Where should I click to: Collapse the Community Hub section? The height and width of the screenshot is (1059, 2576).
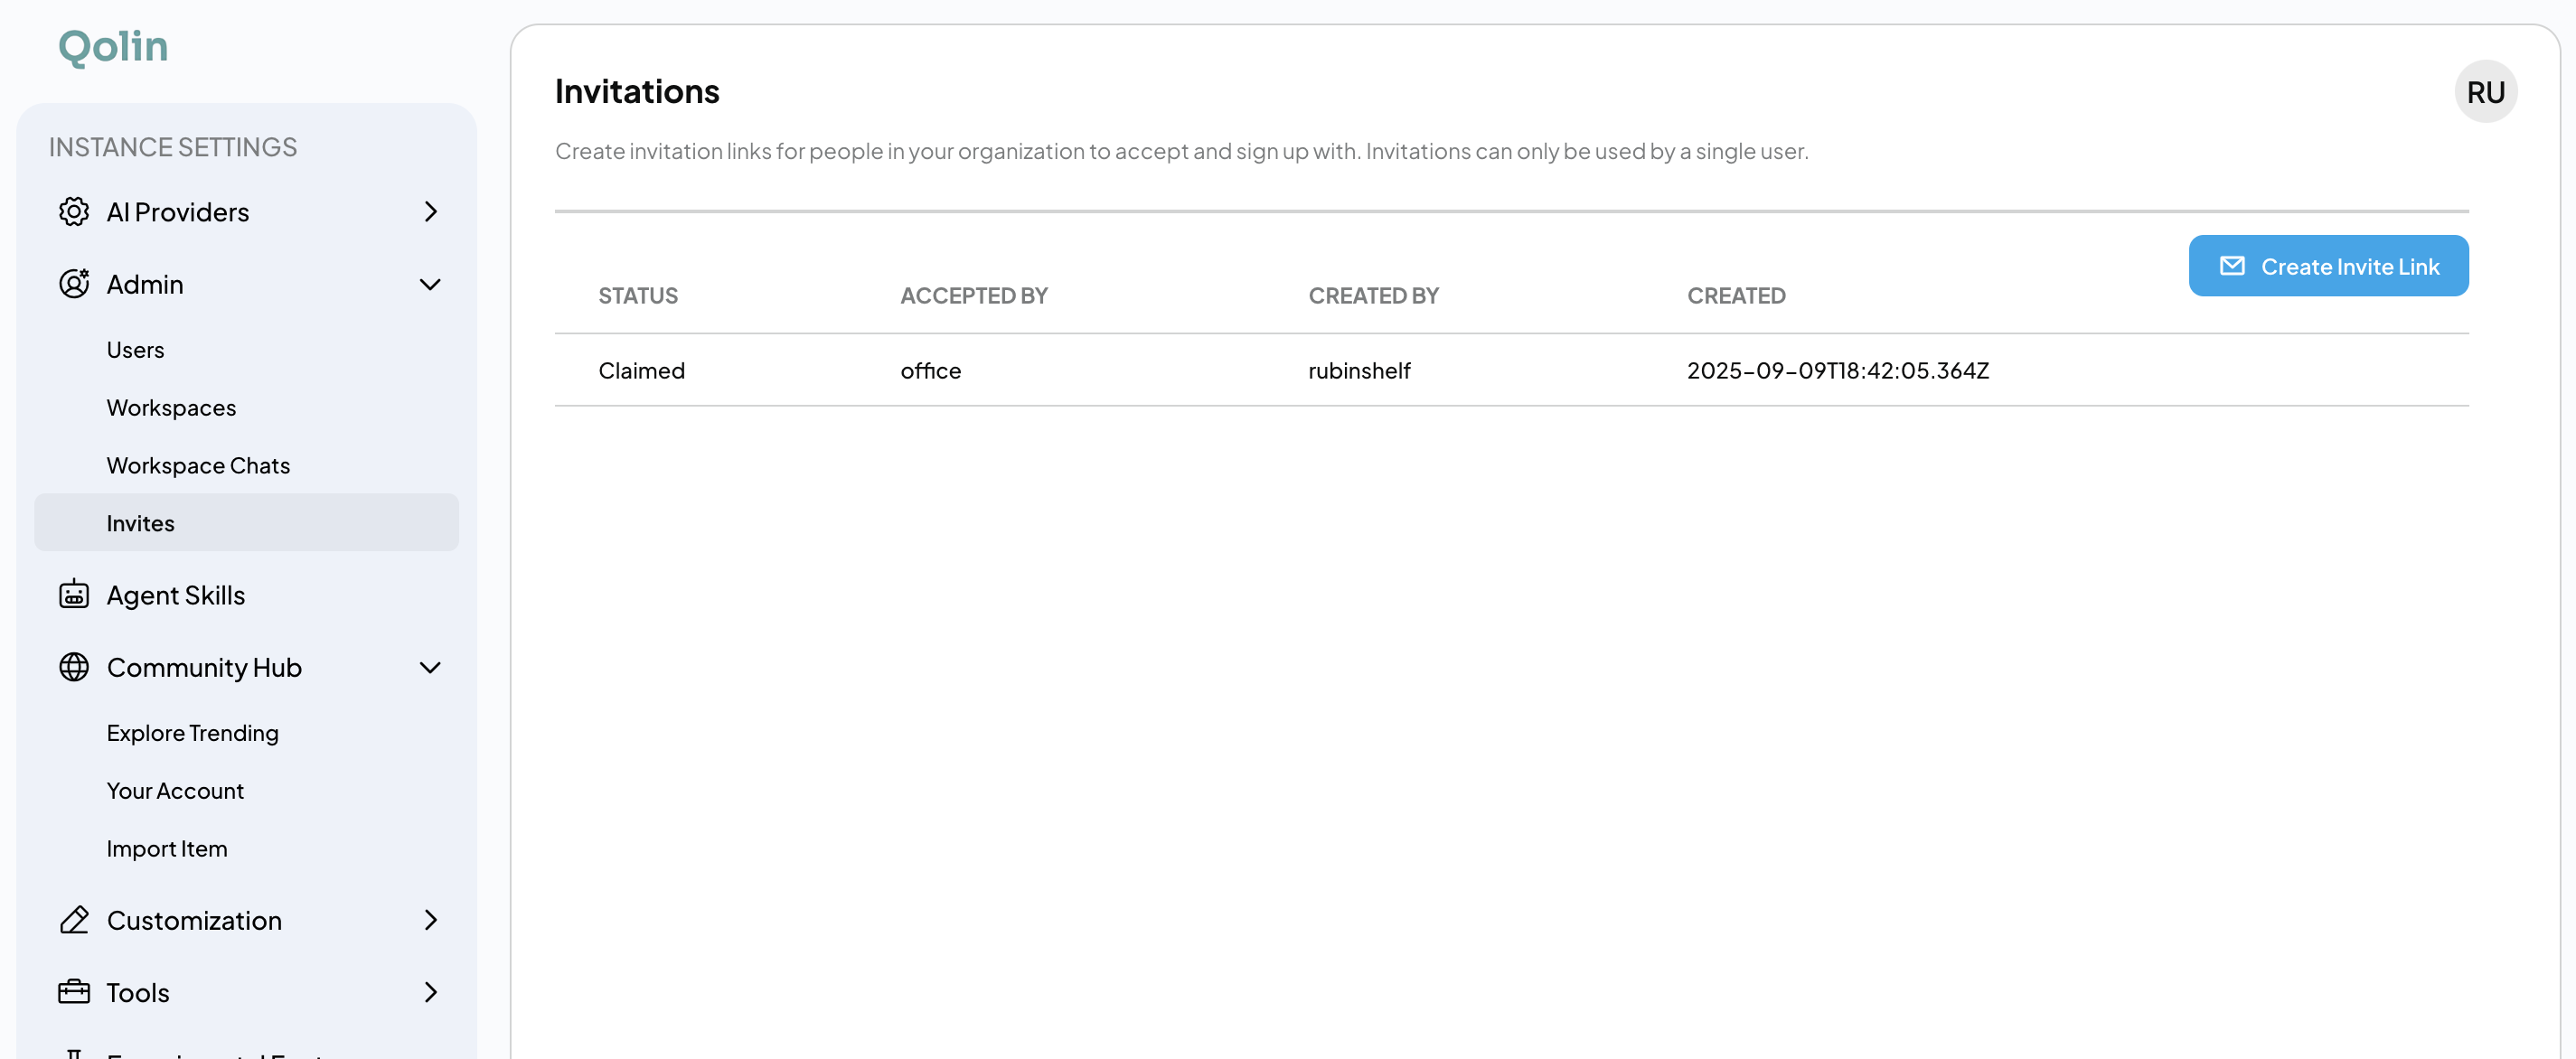coord(430,667)
